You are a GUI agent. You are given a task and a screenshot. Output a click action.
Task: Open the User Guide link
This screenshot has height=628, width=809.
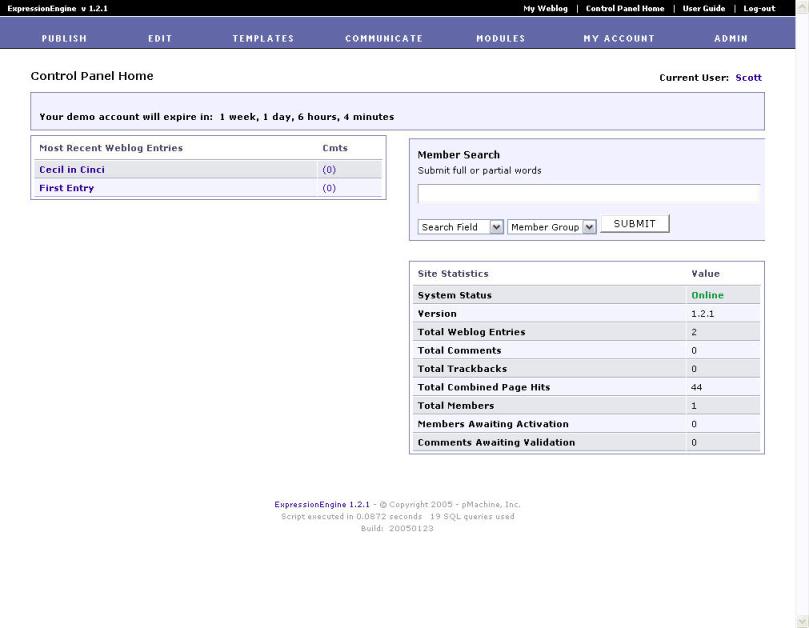(703, 8)
